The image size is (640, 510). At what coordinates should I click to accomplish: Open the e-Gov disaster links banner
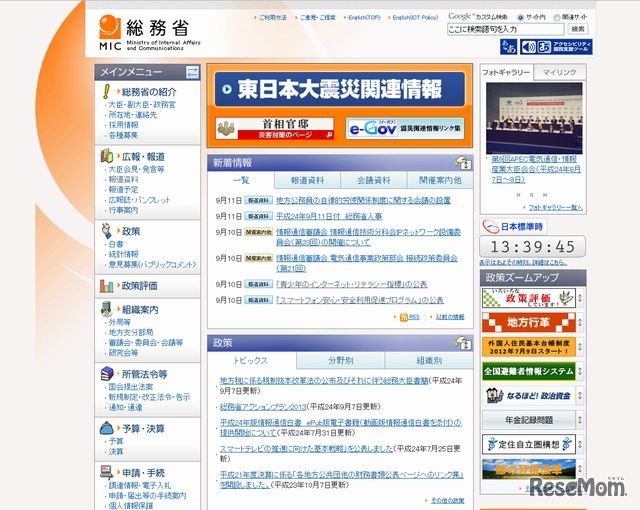click(x=405, y=129)
